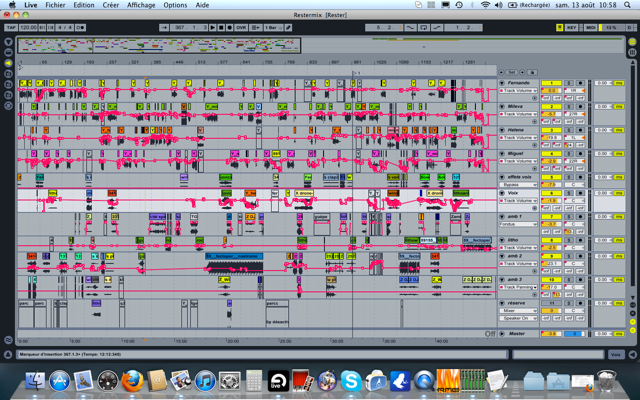The height and width of the screenshot is (400, 640).
Task: Jump to previous locator arrow
Action: click(501, 72)
